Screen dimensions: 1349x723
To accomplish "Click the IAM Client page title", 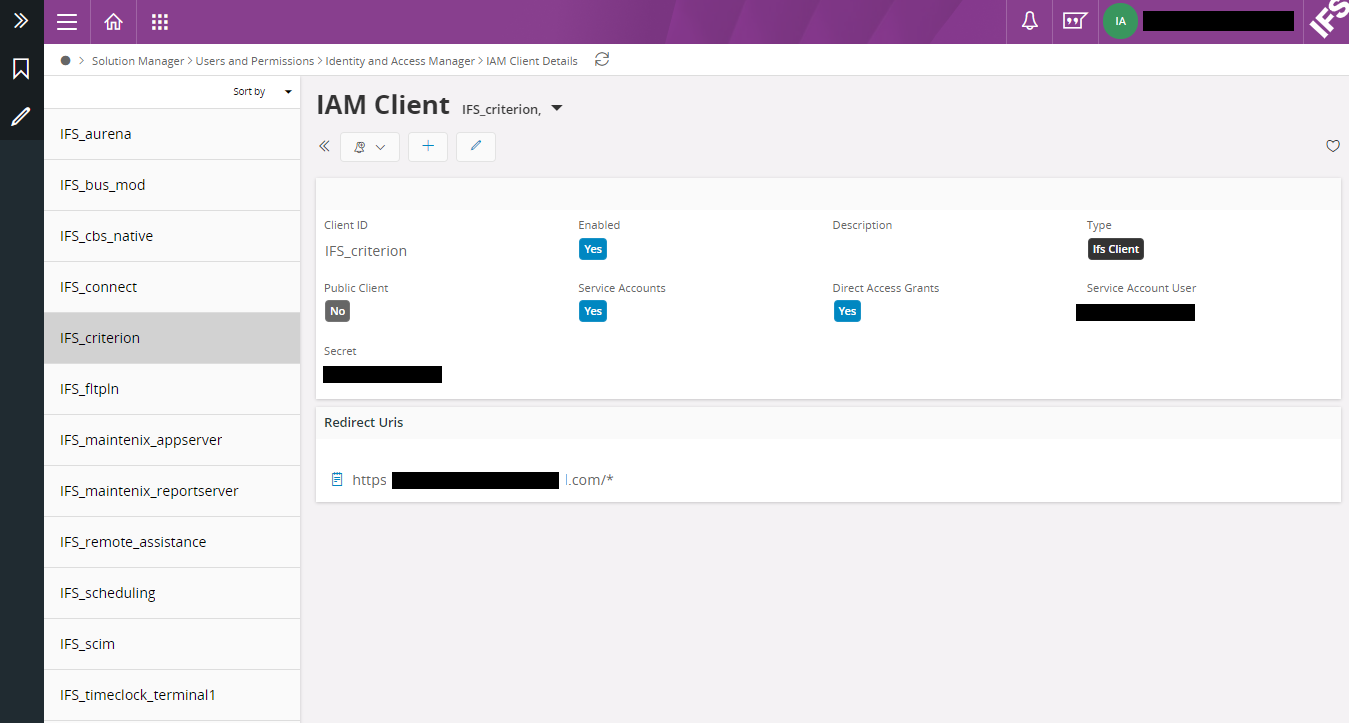I will click(x=383, y=105).
